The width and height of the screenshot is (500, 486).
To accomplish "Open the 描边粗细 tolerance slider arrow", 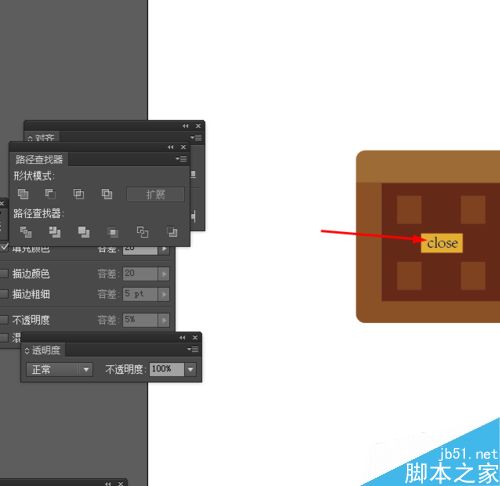I will pyautogui.click(x=164, y=294).
